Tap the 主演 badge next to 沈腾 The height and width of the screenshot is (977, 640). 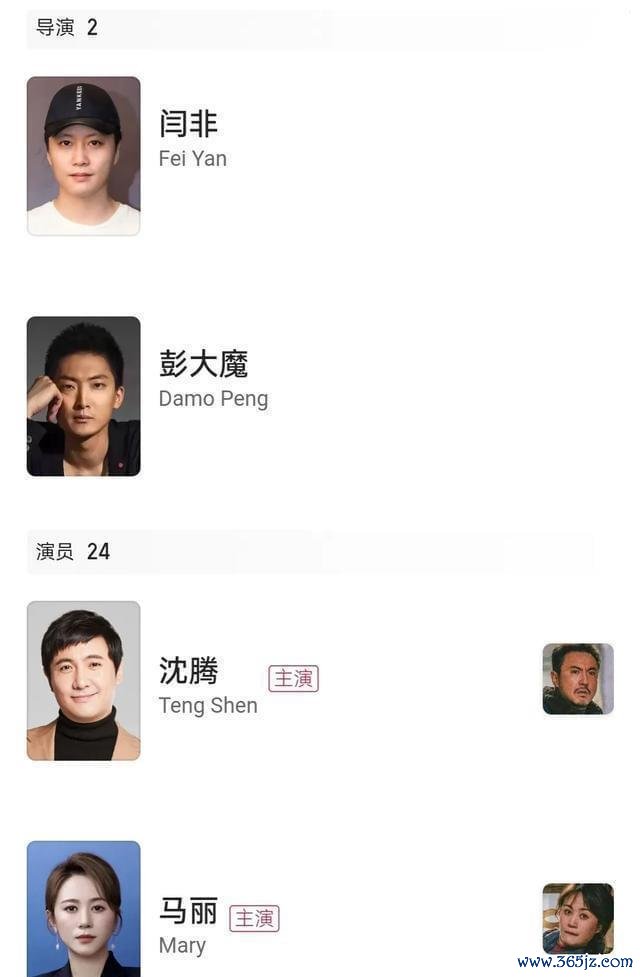294,679
